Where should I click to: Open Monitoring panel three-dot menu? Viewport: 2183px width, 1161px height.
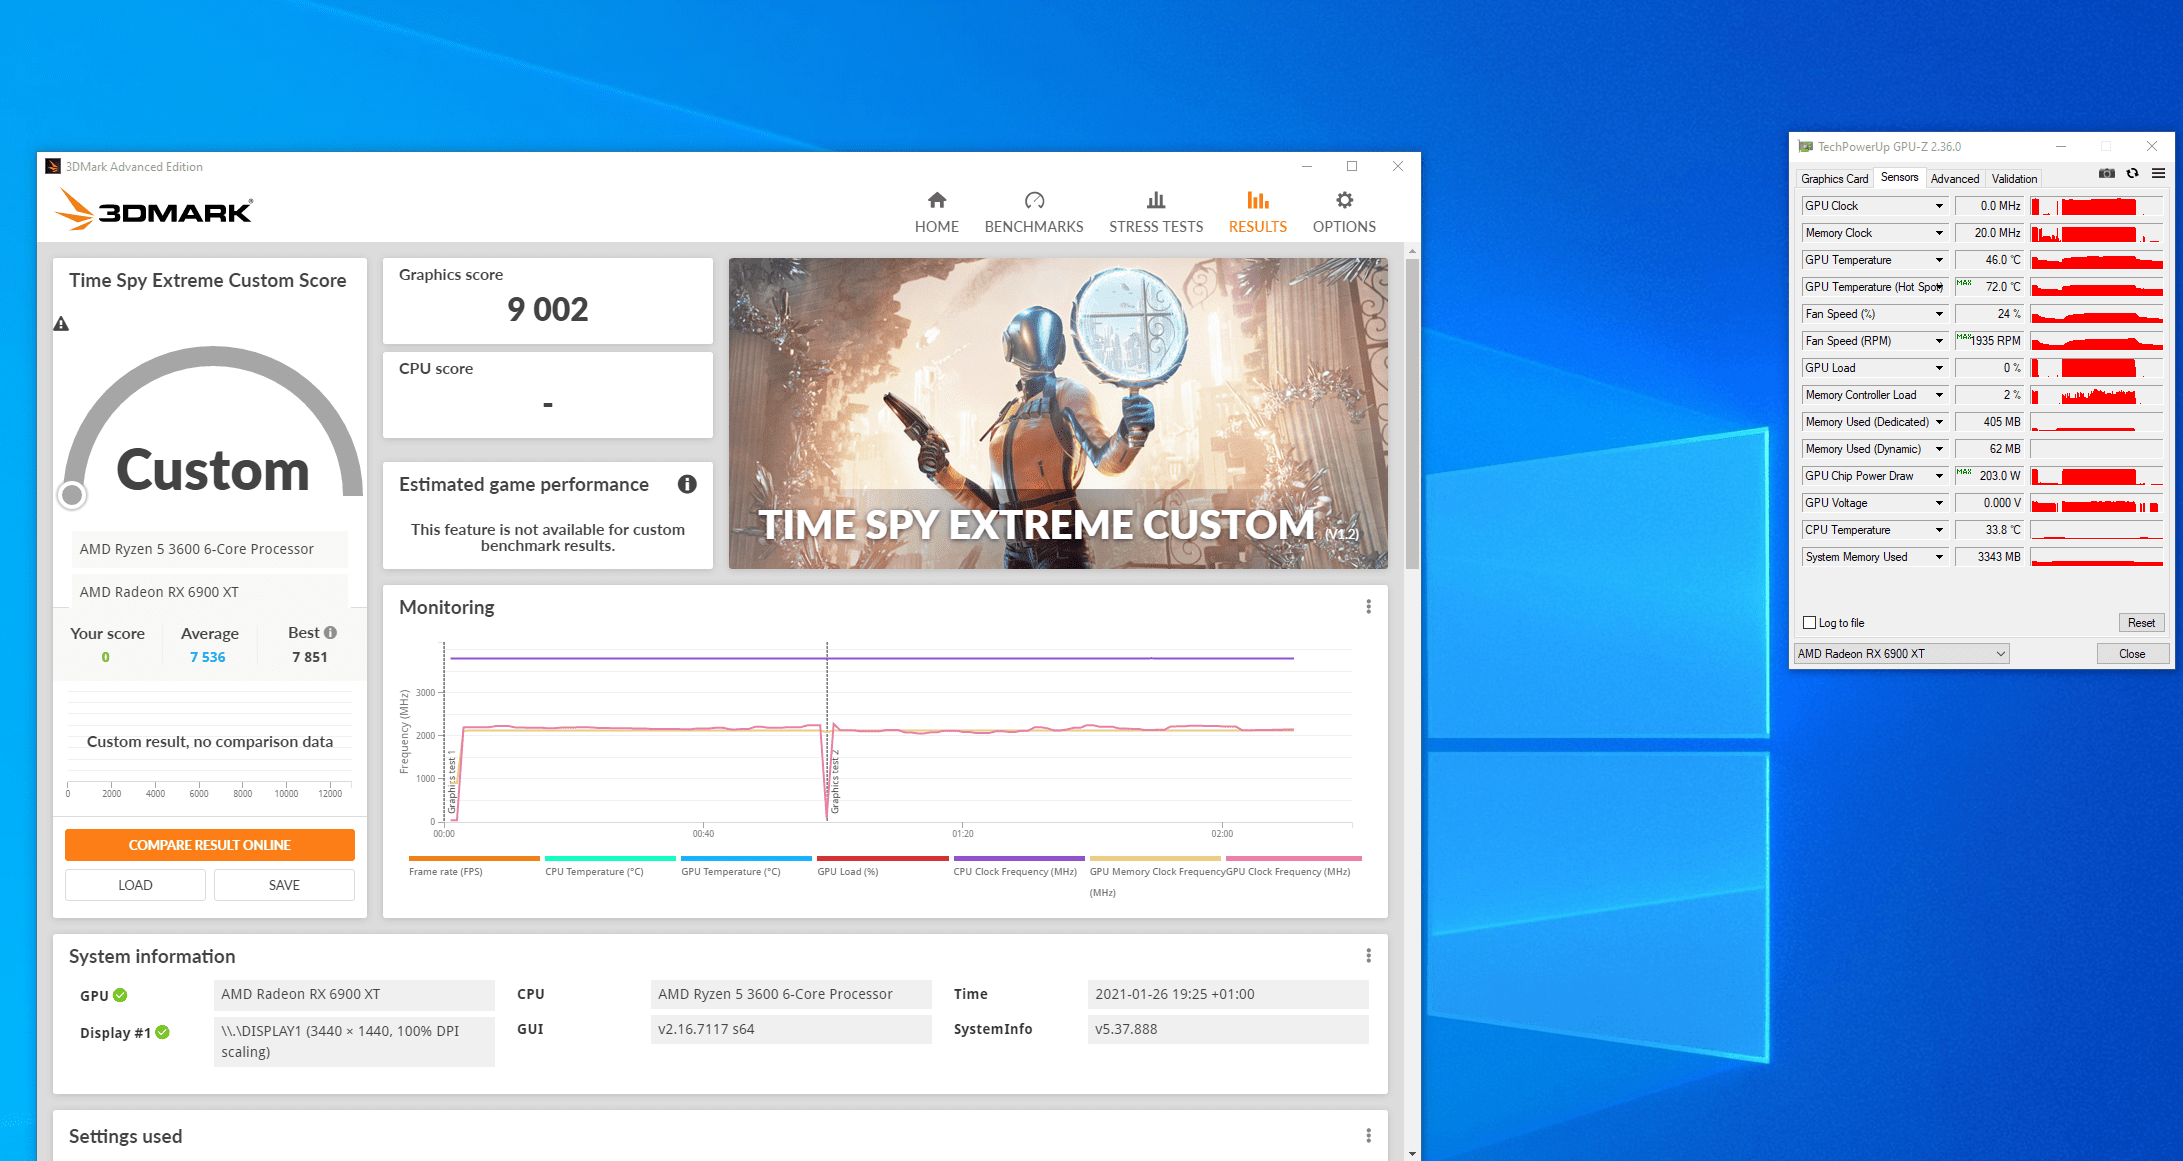point(1368,607)
